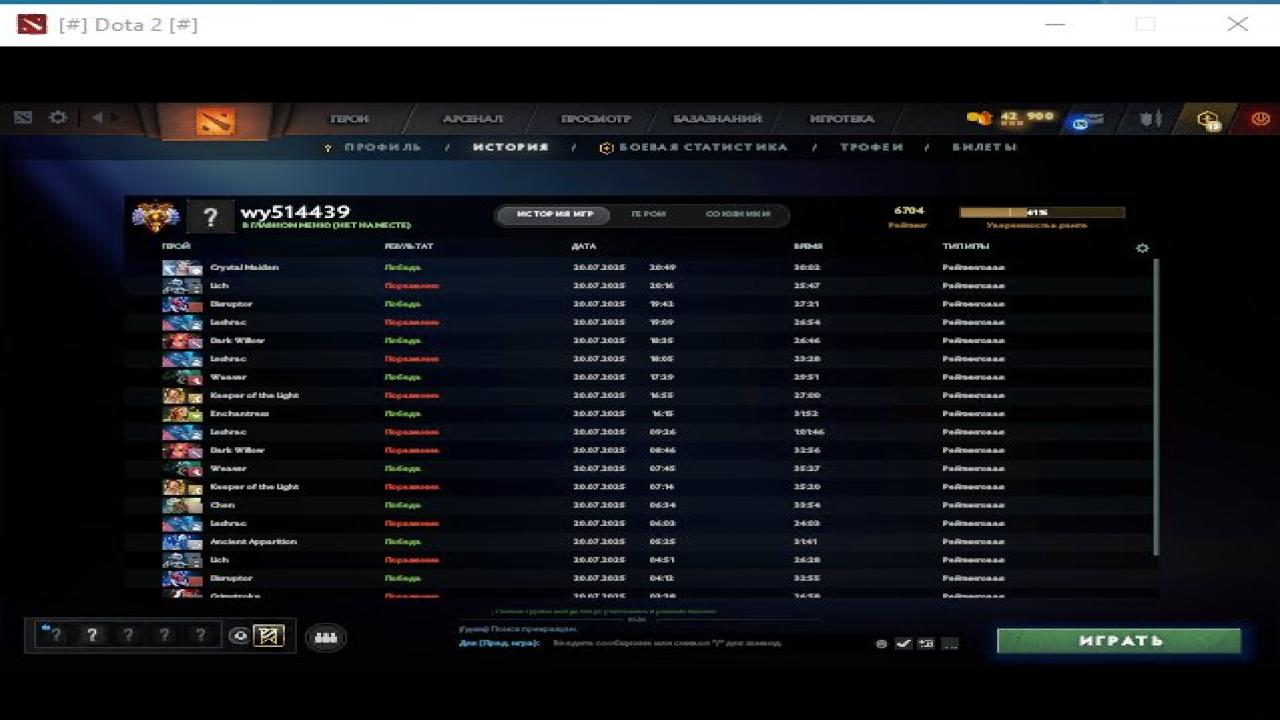Open the База знаний top menu tab
The width and height of the screenshot is (1280, 720).
(717, 118)
